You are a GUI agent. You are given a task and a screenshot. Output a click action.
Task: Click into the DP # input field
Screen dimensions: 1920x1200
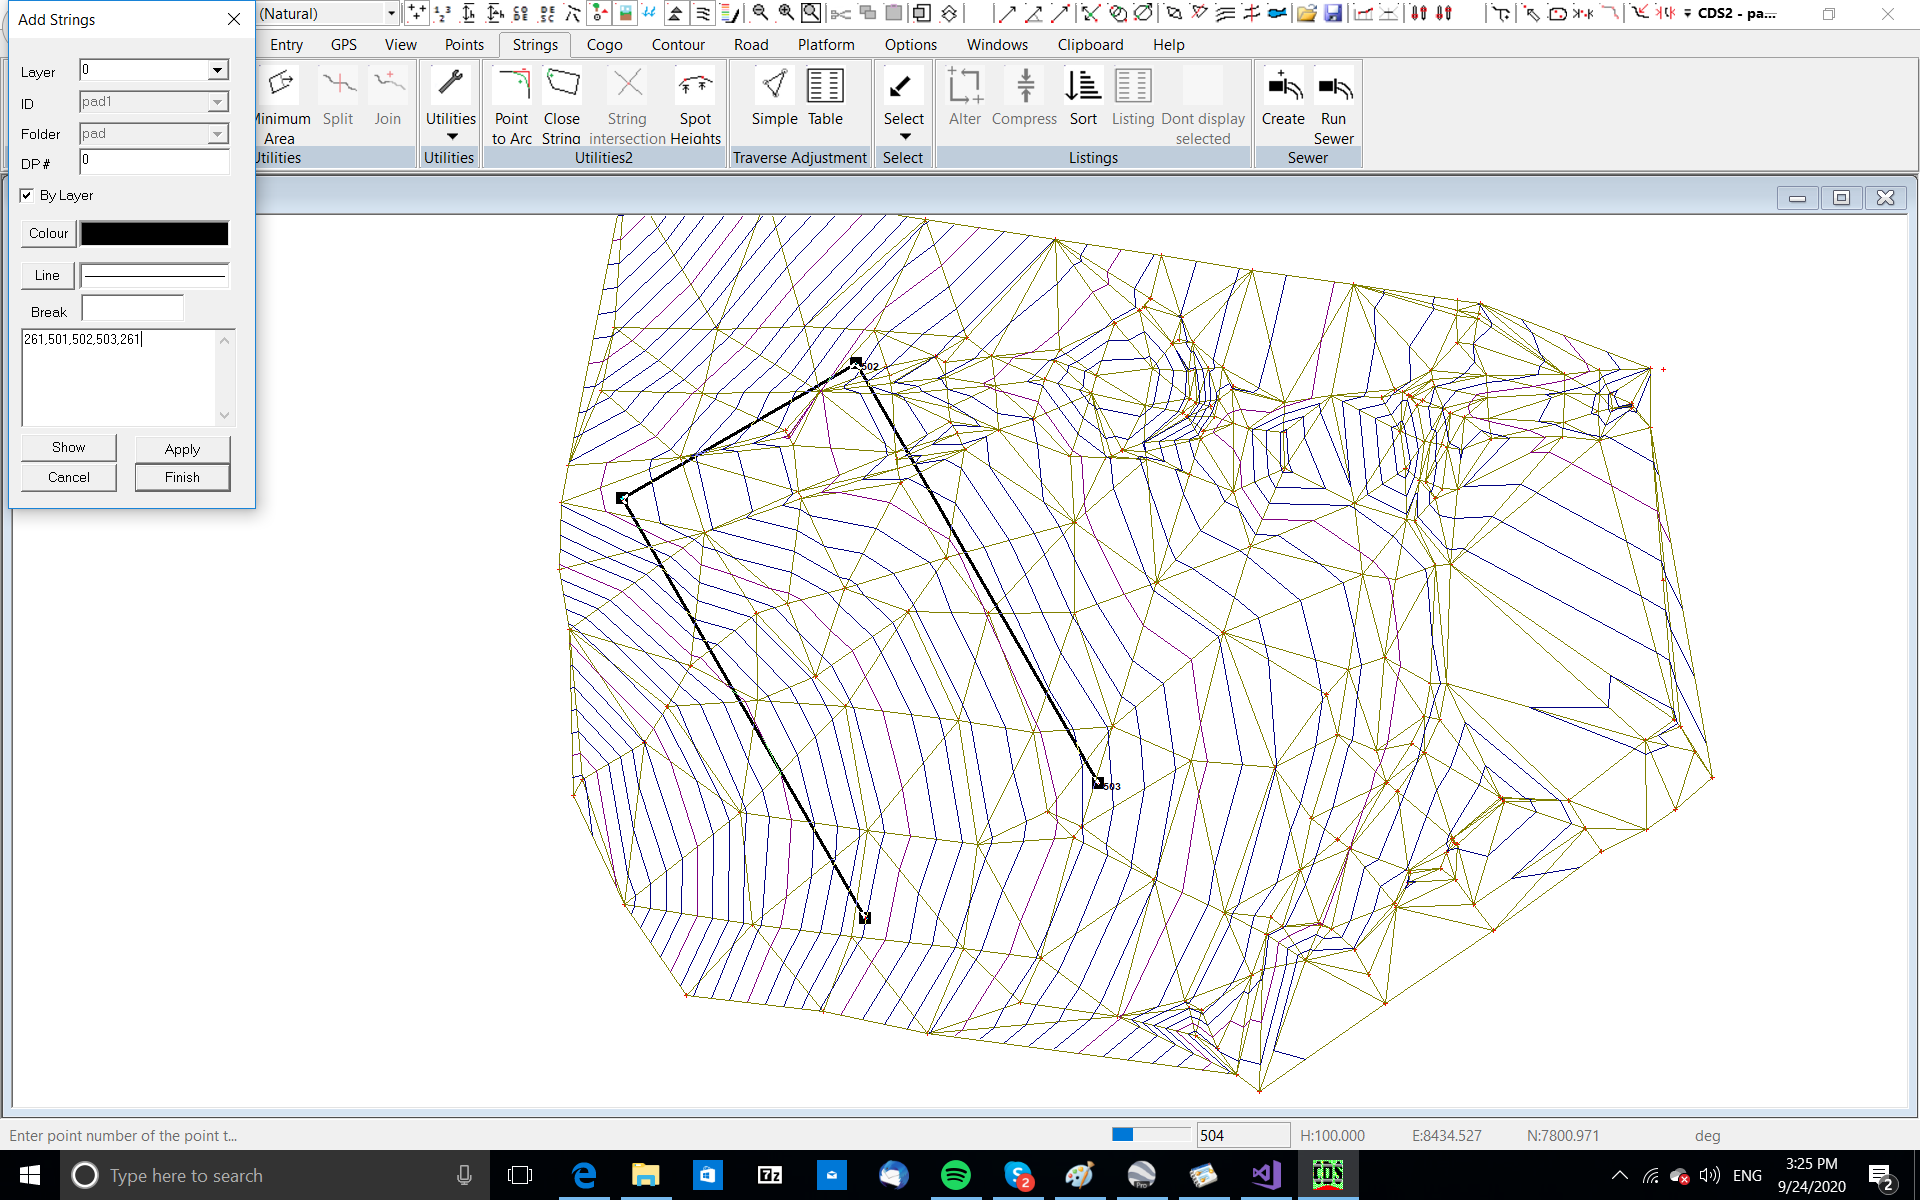coord(154,161)
